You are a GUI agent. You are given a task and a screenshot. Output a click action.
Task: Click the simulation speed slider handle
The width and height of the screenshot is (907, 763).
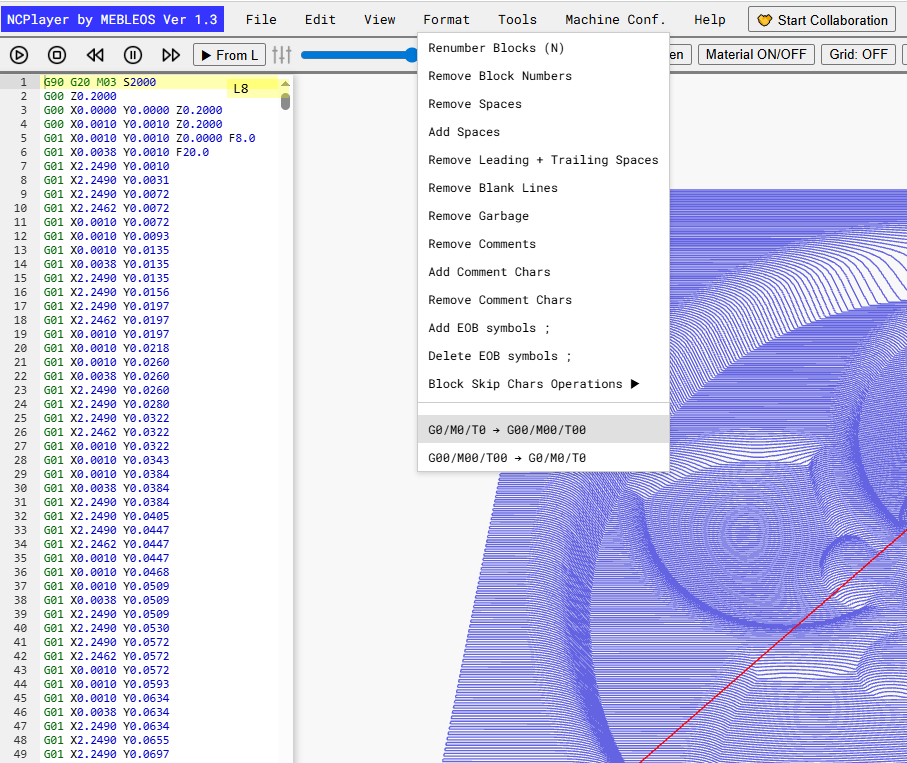(x=411, y=55)
